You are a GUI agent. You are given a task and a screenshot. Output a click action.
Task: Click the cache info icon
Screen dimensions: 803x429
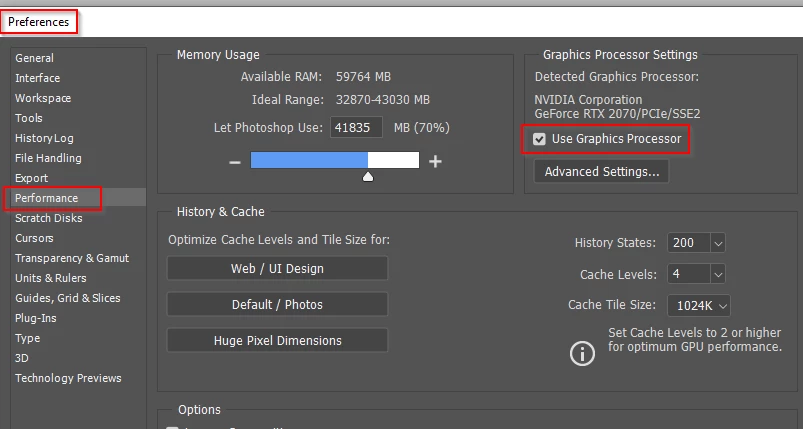(x=582, y=353)
